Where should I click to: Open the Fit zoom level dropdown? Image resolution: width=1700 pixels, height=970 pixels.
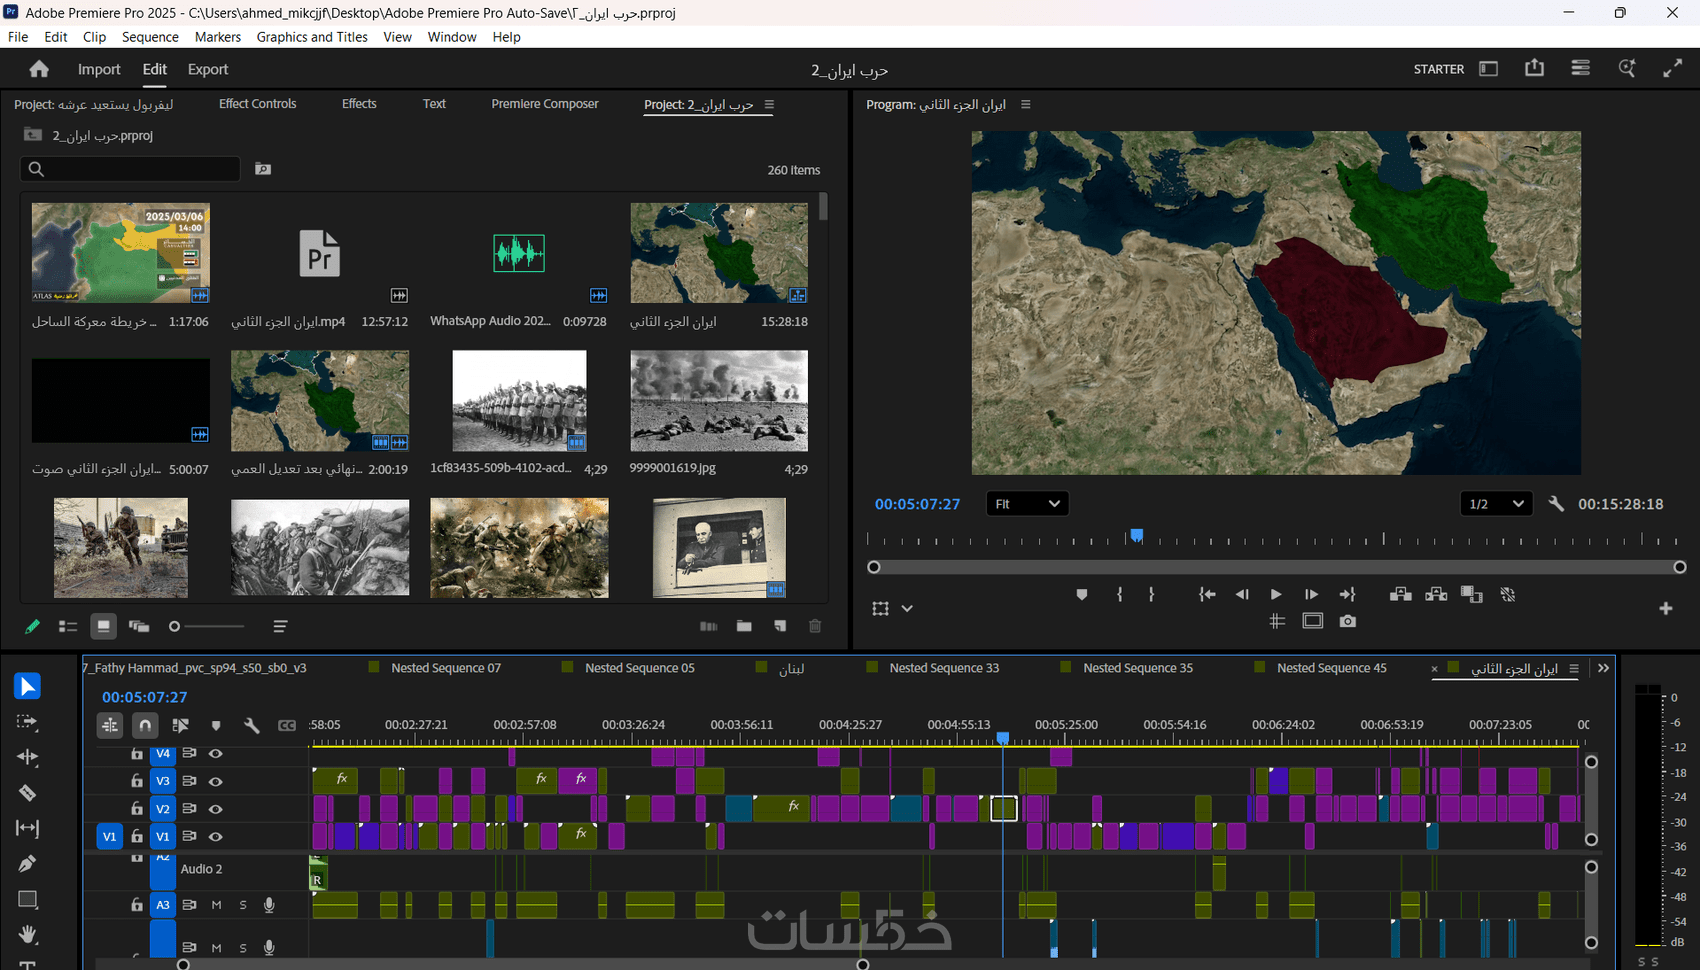tap(1027, 504)
